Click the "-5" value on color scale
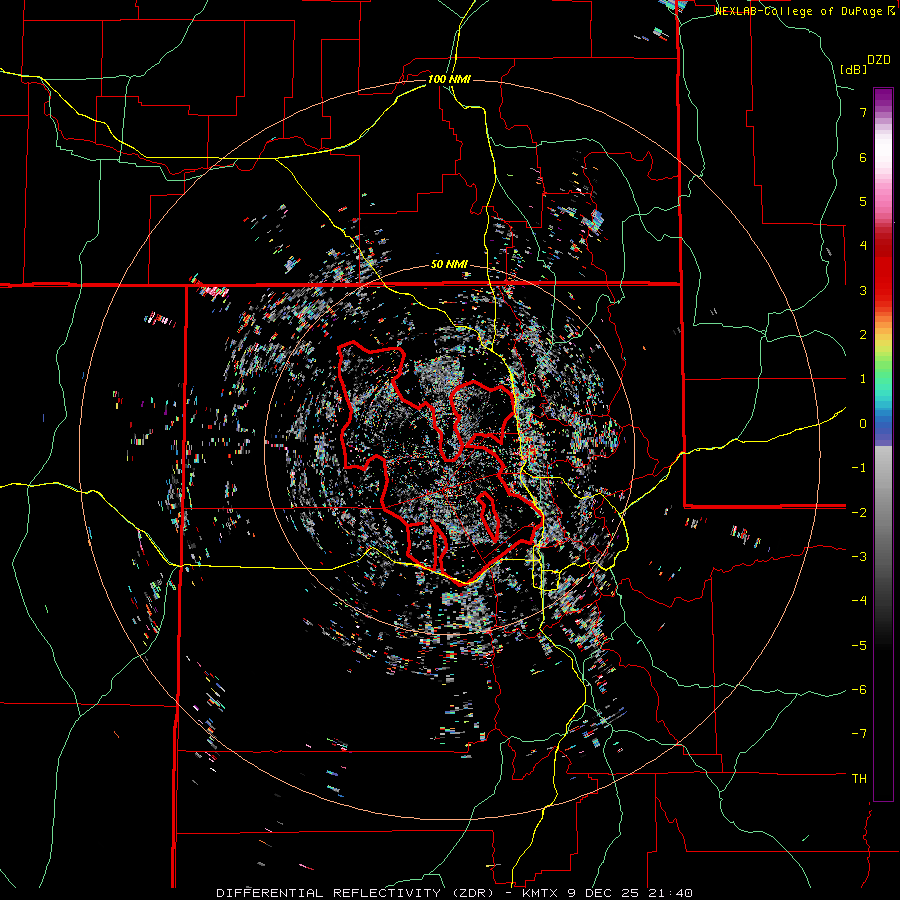This screenshot has width=900, height=900. tap(859, 645)
